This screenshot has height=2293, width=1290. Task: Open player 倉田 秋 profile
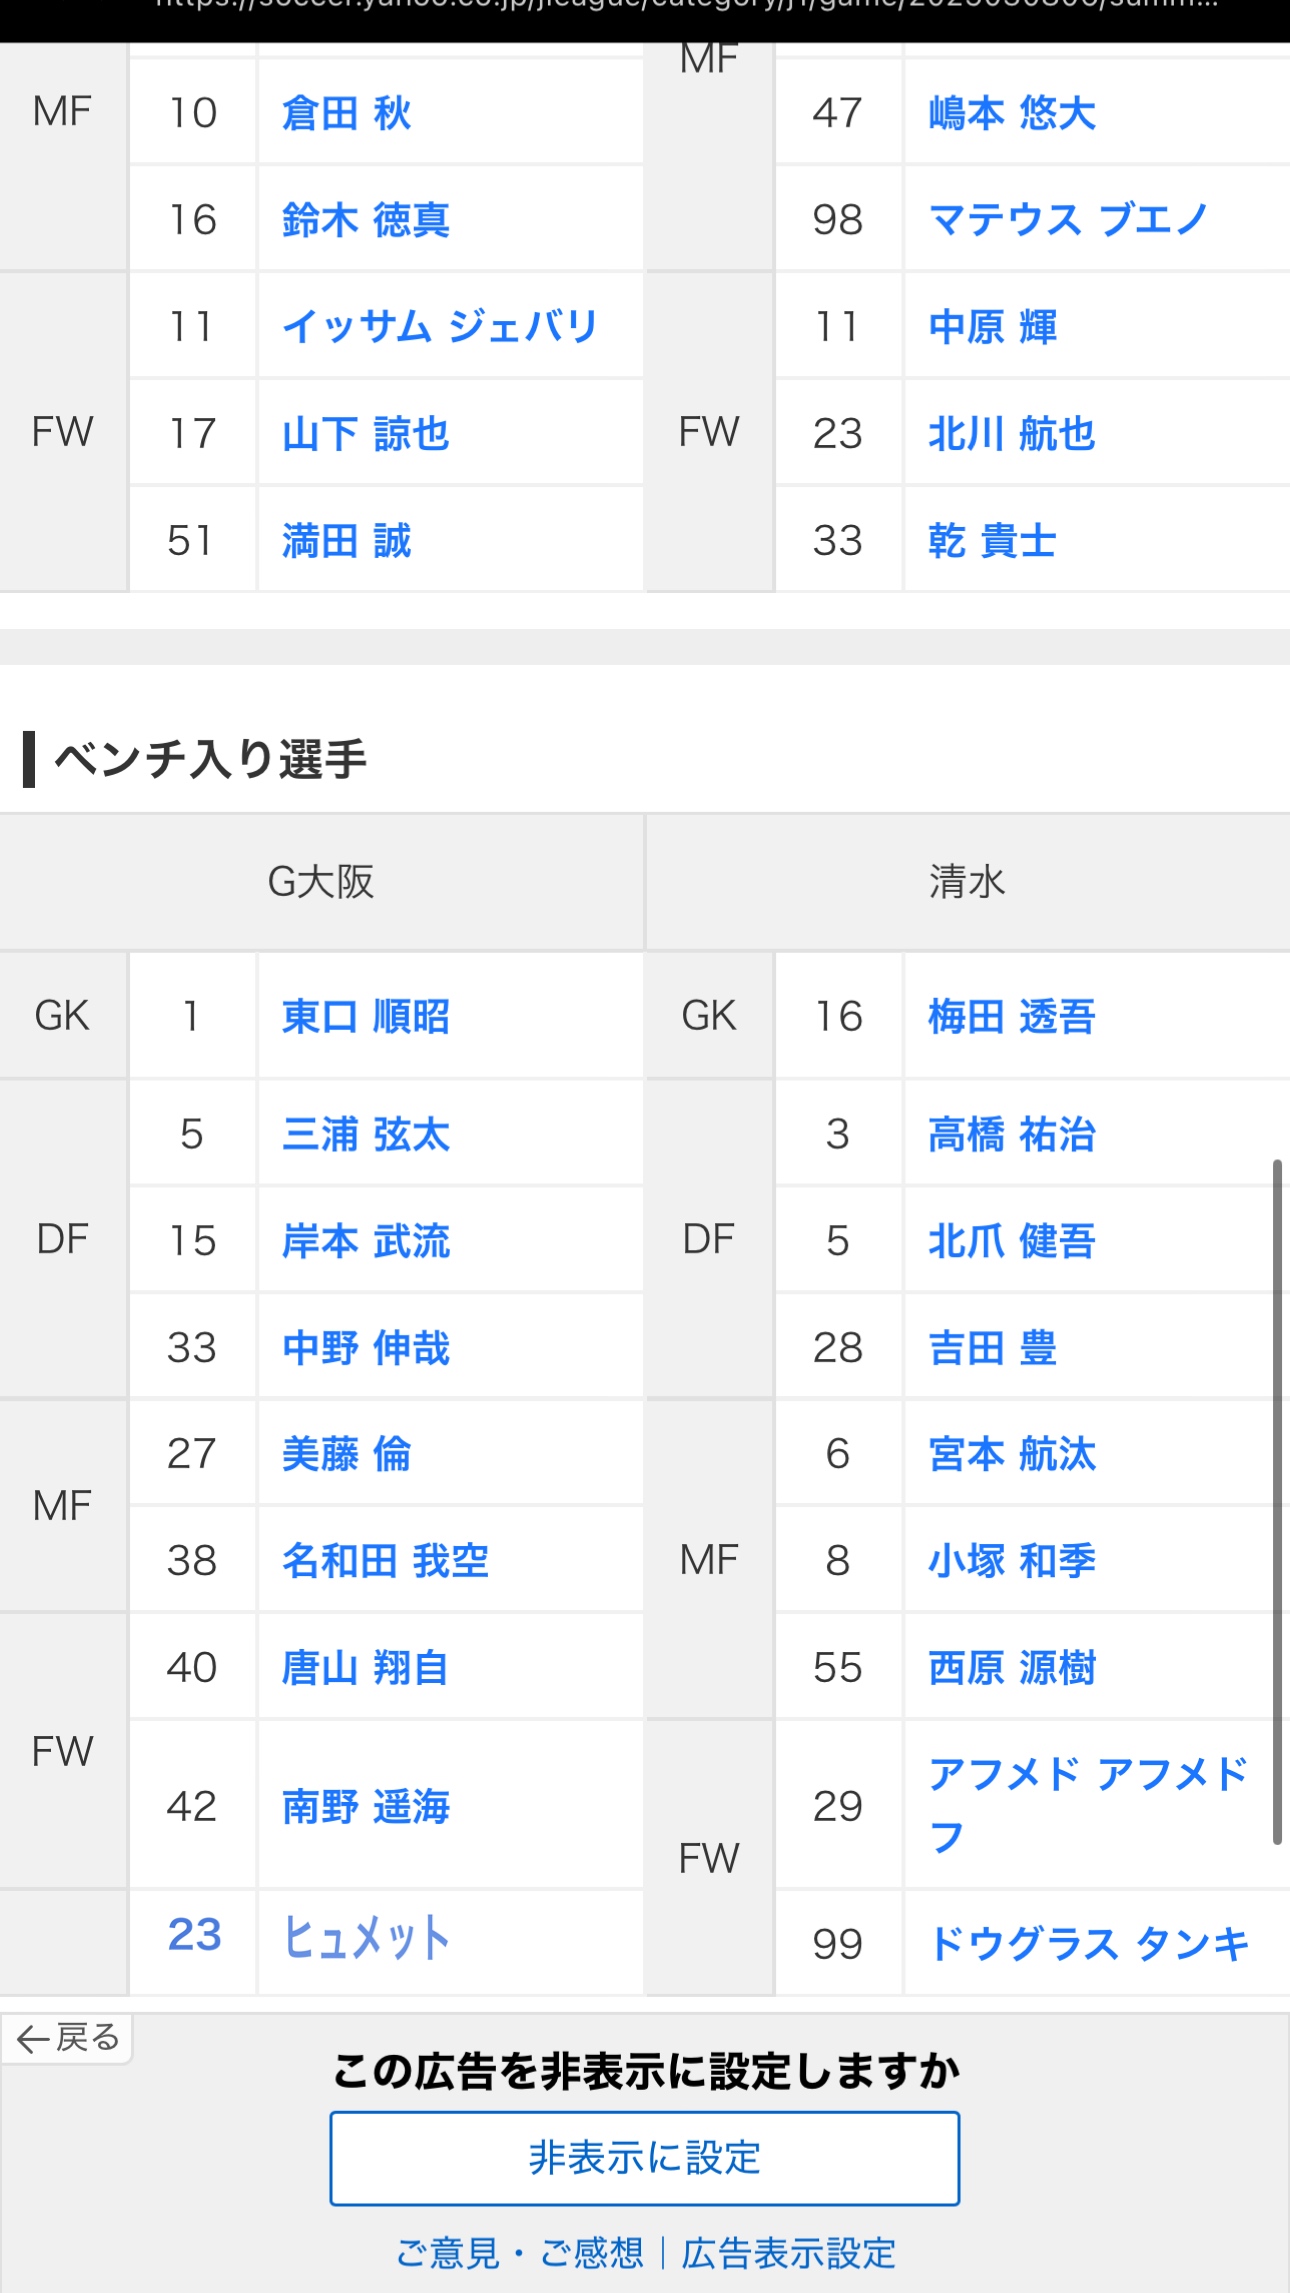click(x=346, y=112)
